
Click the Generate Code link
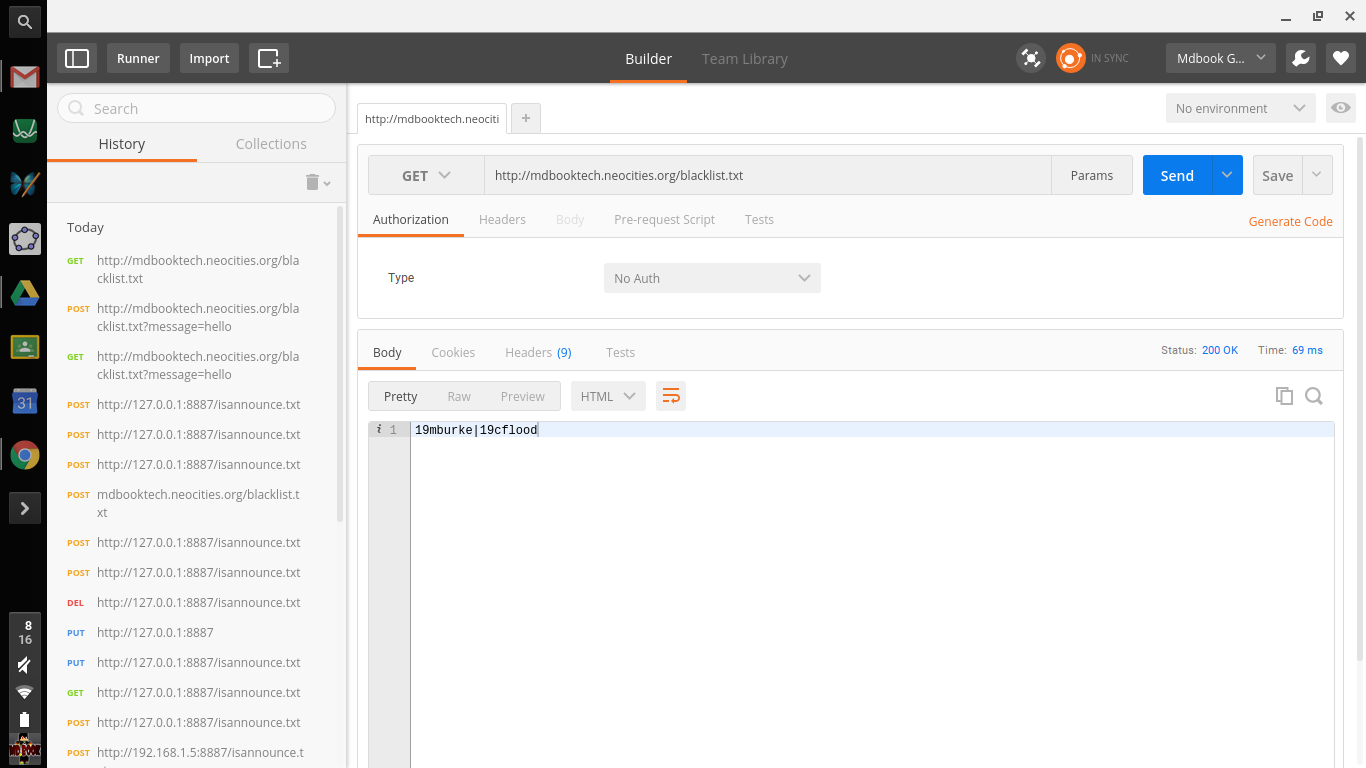1290,221
